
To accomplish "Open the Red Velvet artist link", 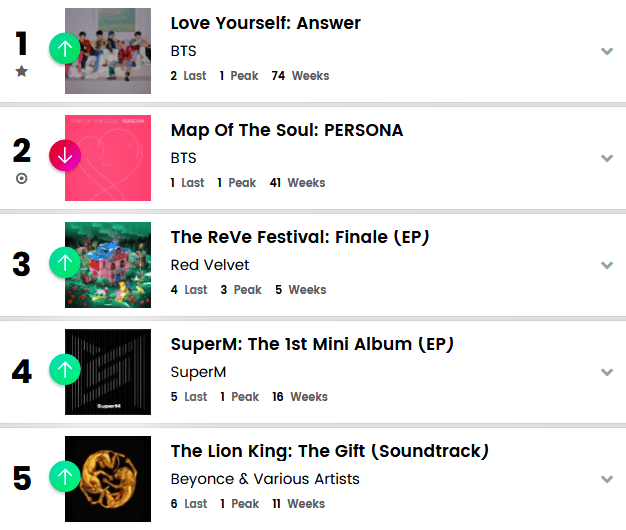I will [x=210, y=265].
